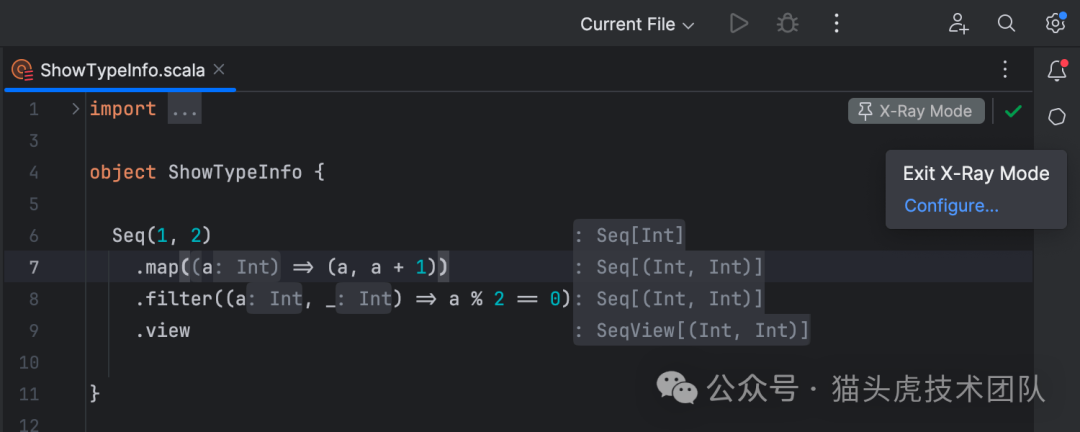Open IDE settings via the gear icon

(x=1055, y=23)
